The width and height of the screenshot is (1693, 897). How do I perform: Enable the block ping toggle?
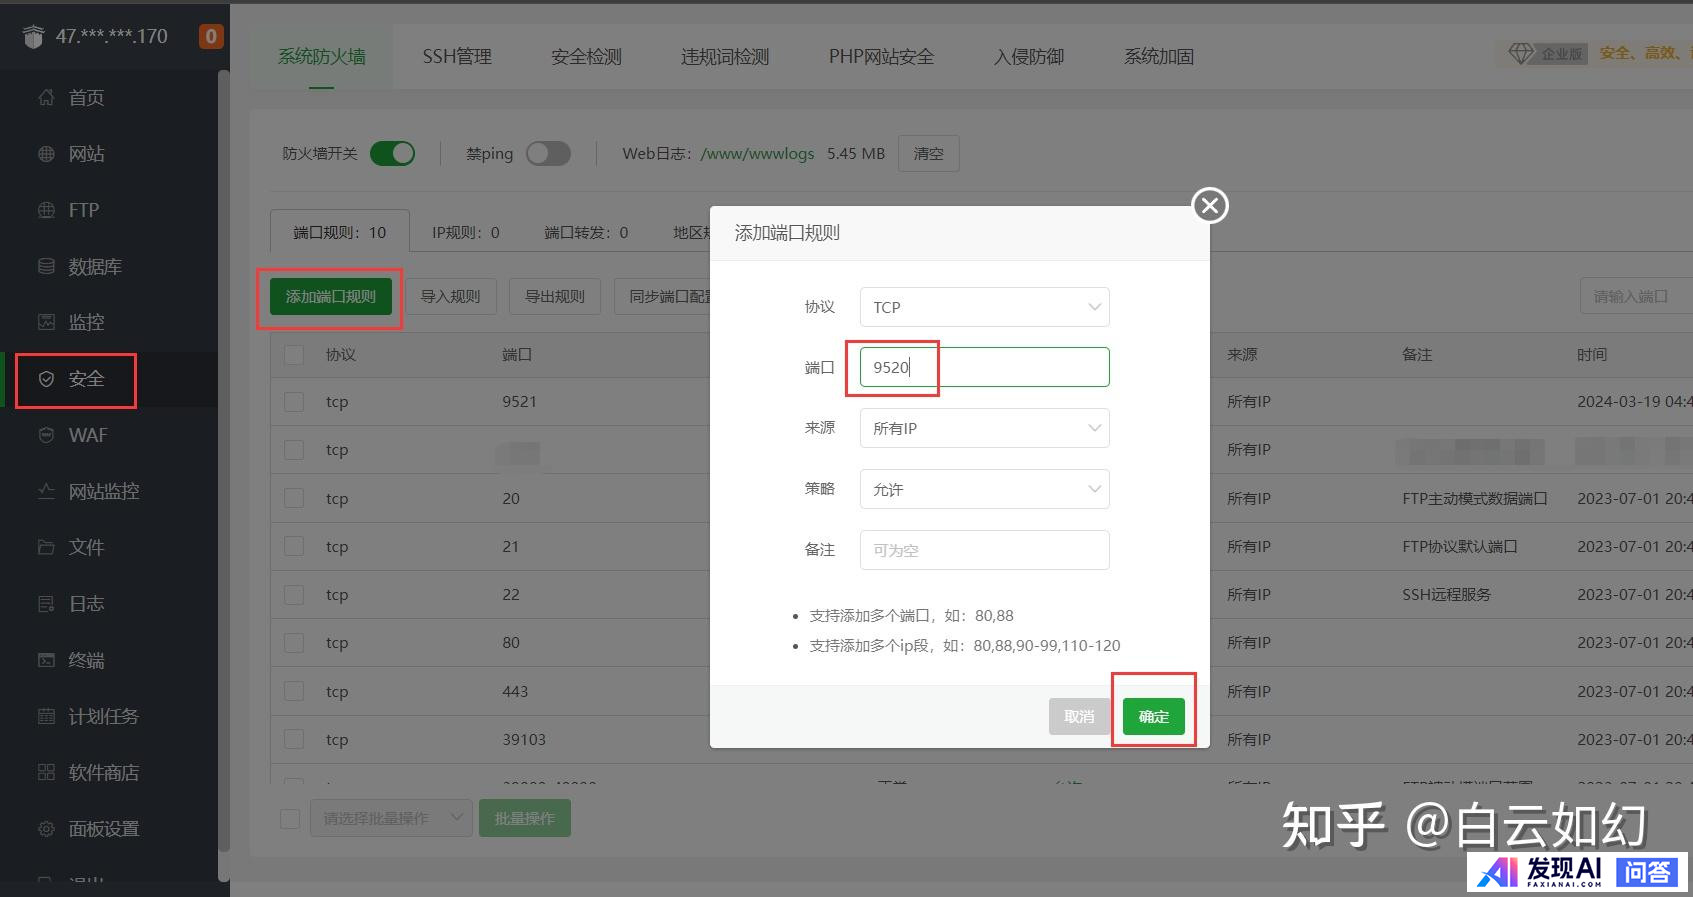coord(548,153)
